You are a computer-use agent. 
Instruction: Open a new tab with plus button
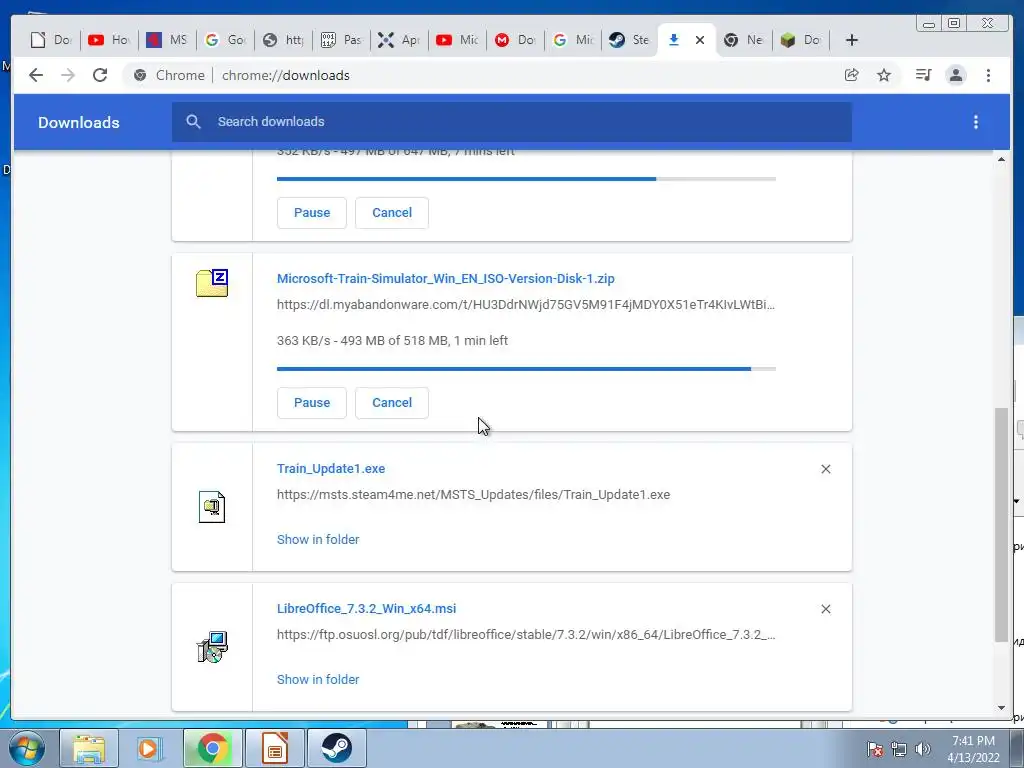852,40
